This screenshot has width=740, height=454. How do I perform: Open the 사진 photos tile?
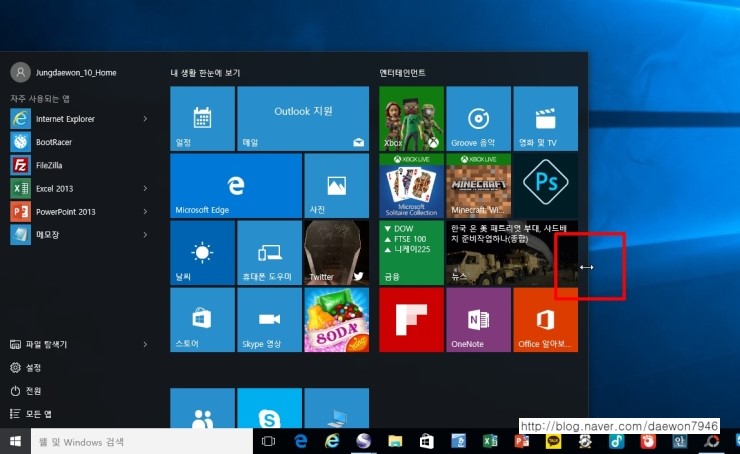pyautogui.click(x=336, y=186)
